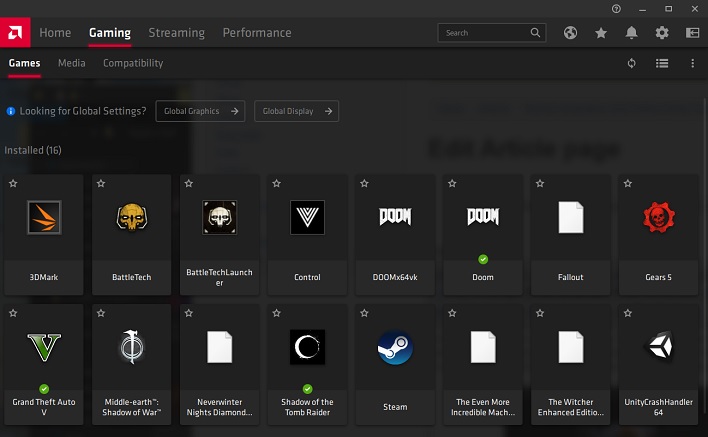The width and height of the screenshot is (708, 437).
Task: Star the UnityCrashHandler64 tile
Action: click(x=628, y=313)
